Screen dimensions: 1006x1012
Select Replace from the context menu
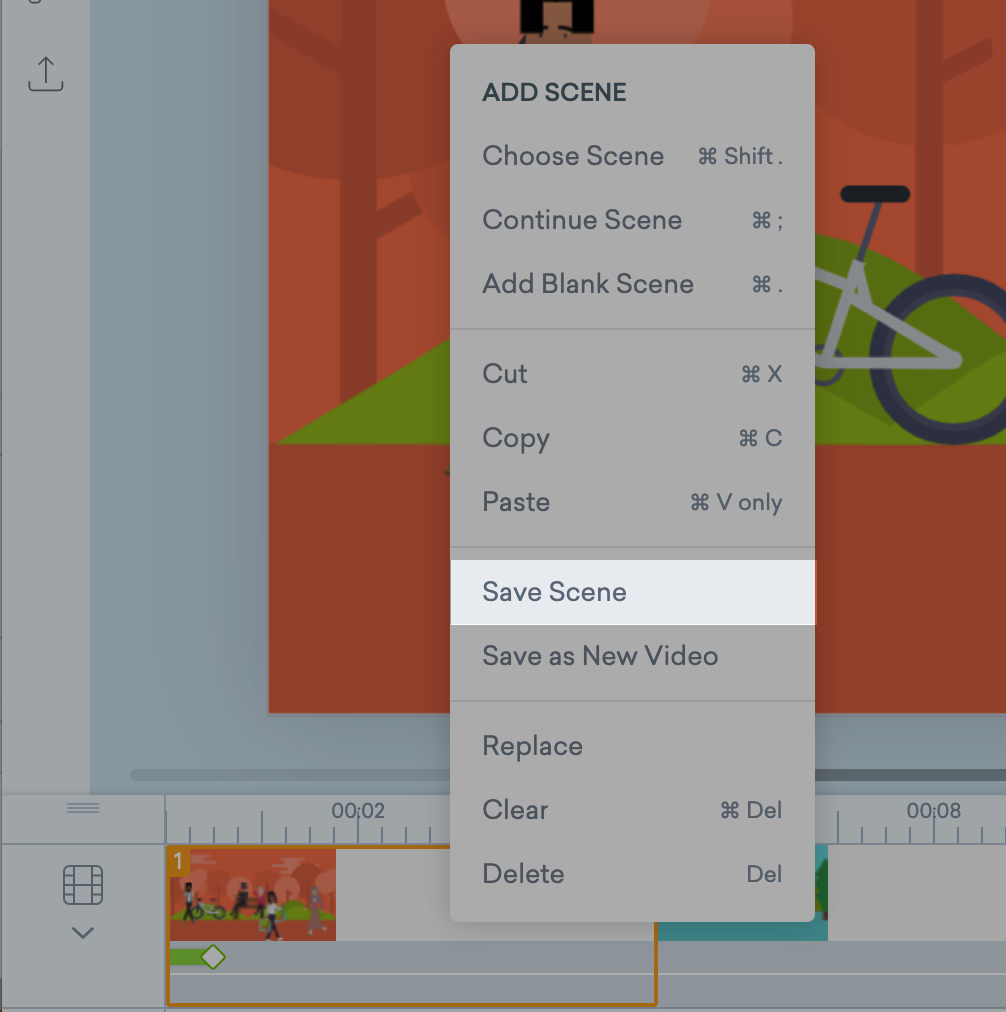pyautogui.click(x=532, y=745)
